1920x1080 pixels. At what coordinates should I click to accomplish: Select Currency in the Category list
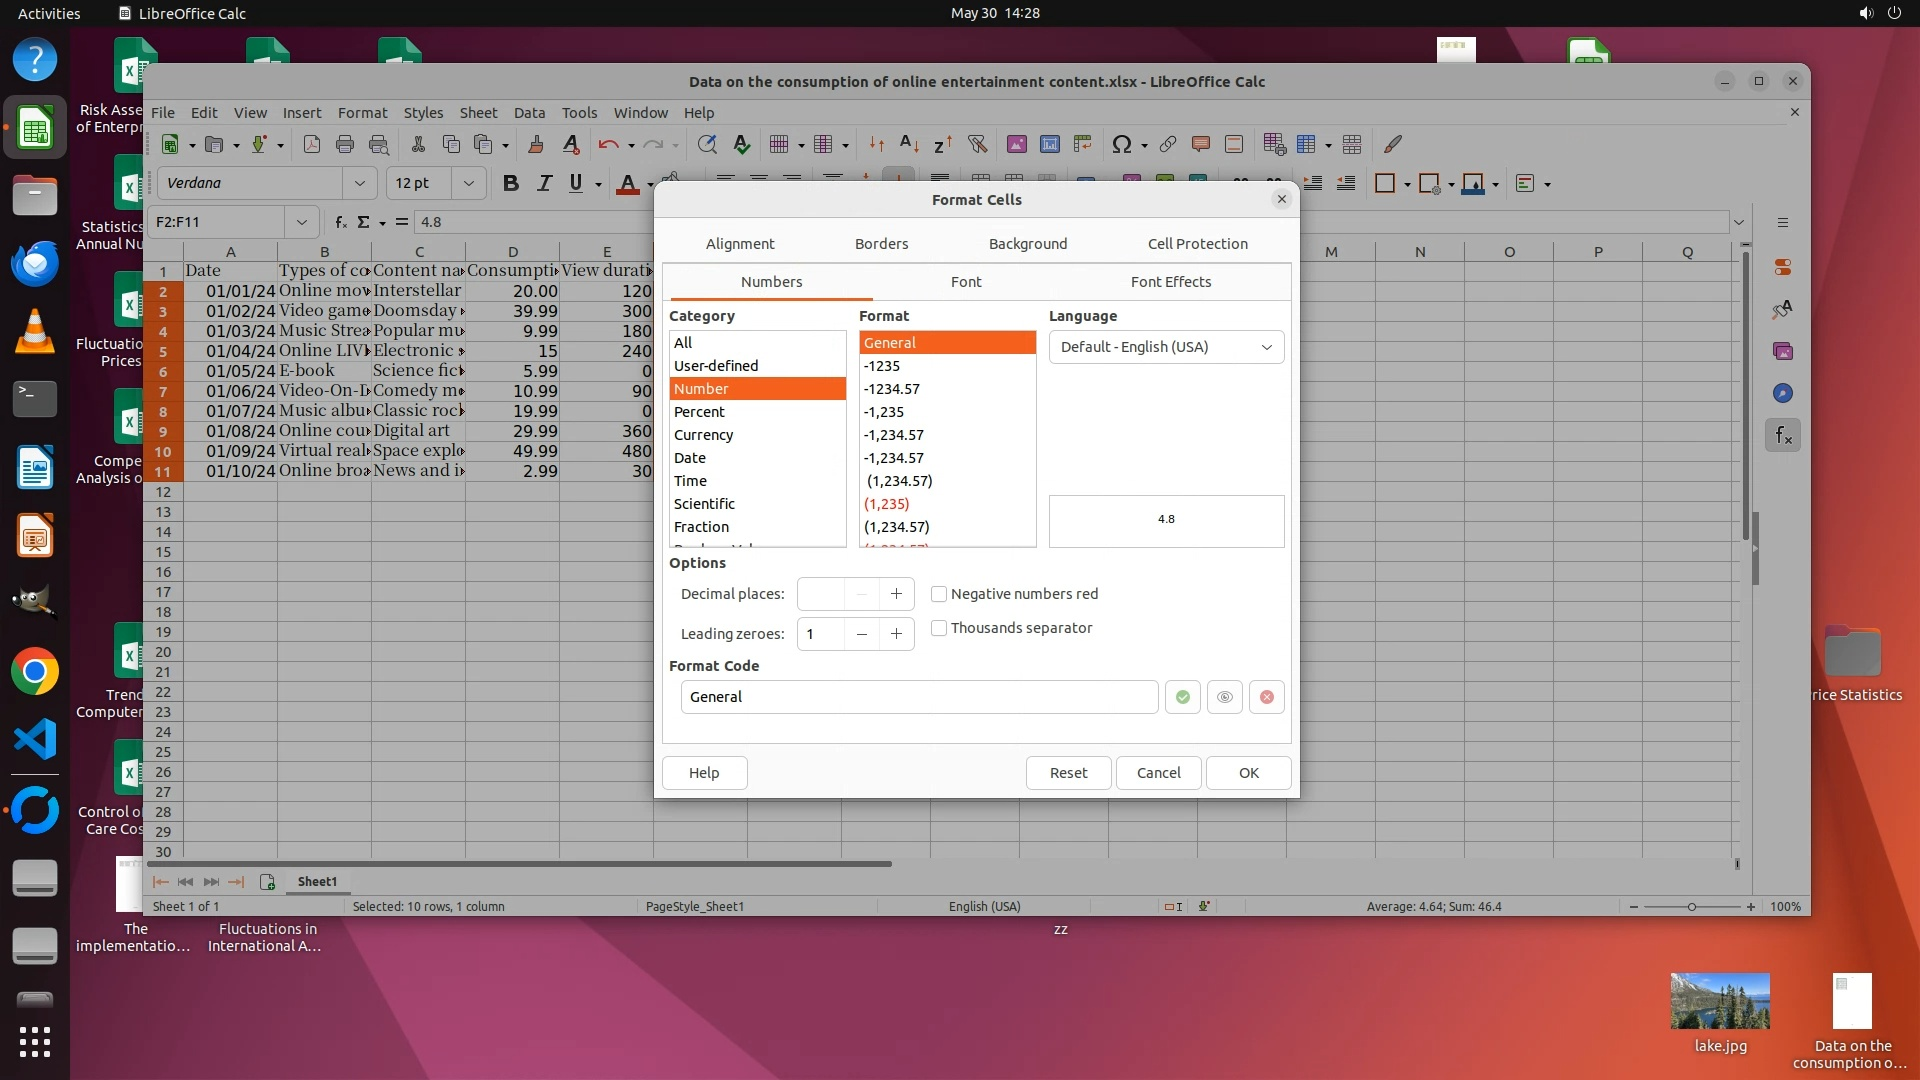703,435
